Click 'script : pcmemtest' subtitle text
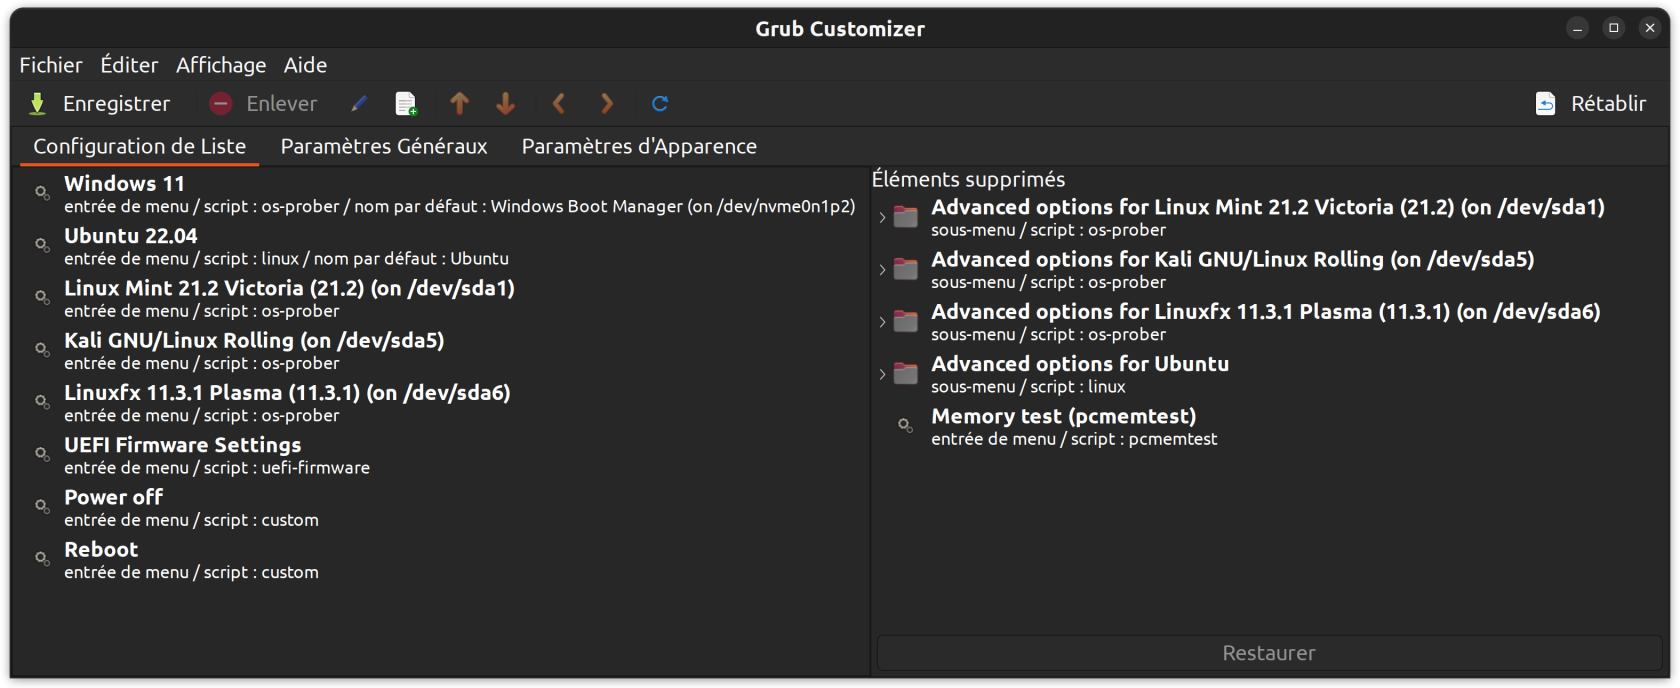1680x688 pixels. (1144, 439)
